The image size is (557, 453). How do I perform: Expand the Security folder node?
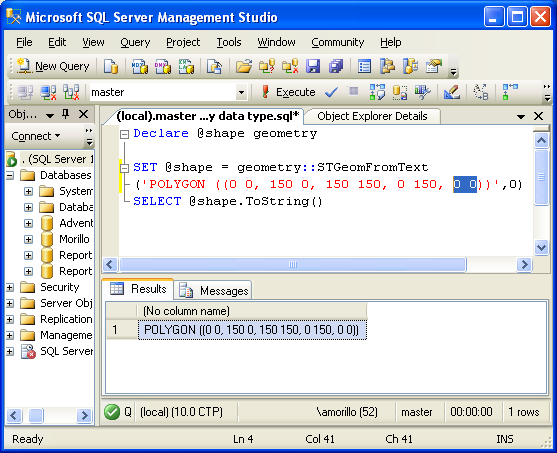pyautogui.click(x=10, y=287)
